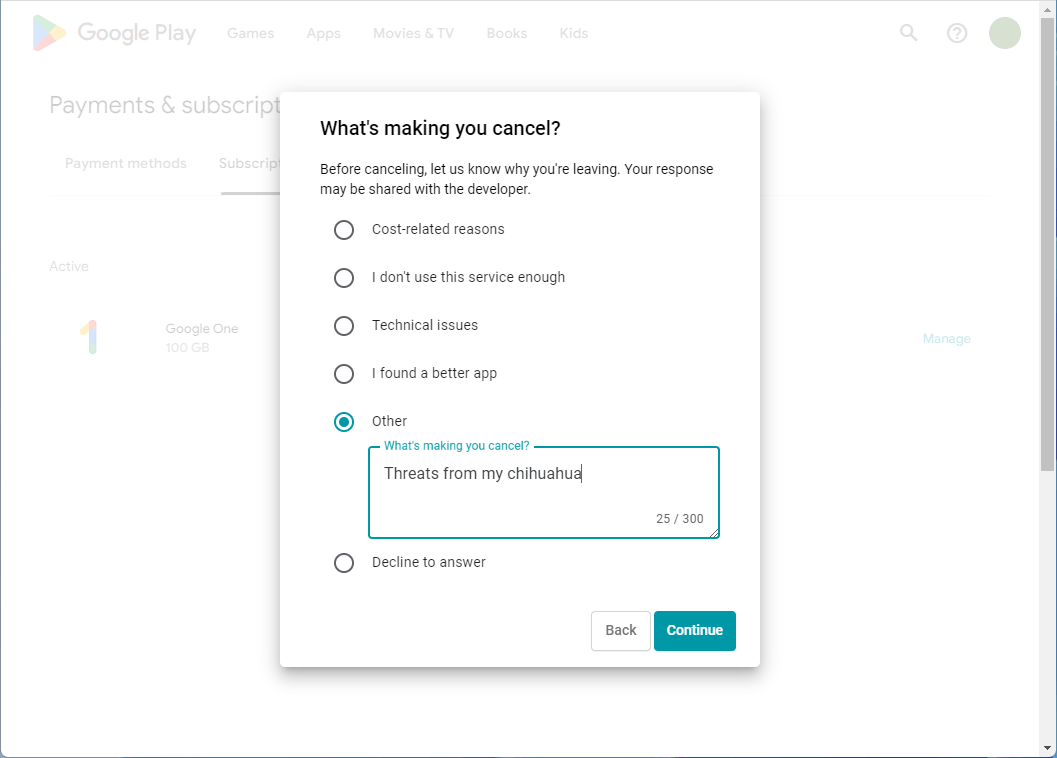
Task: Select I don't use this service enough
Action: point(344,277)
